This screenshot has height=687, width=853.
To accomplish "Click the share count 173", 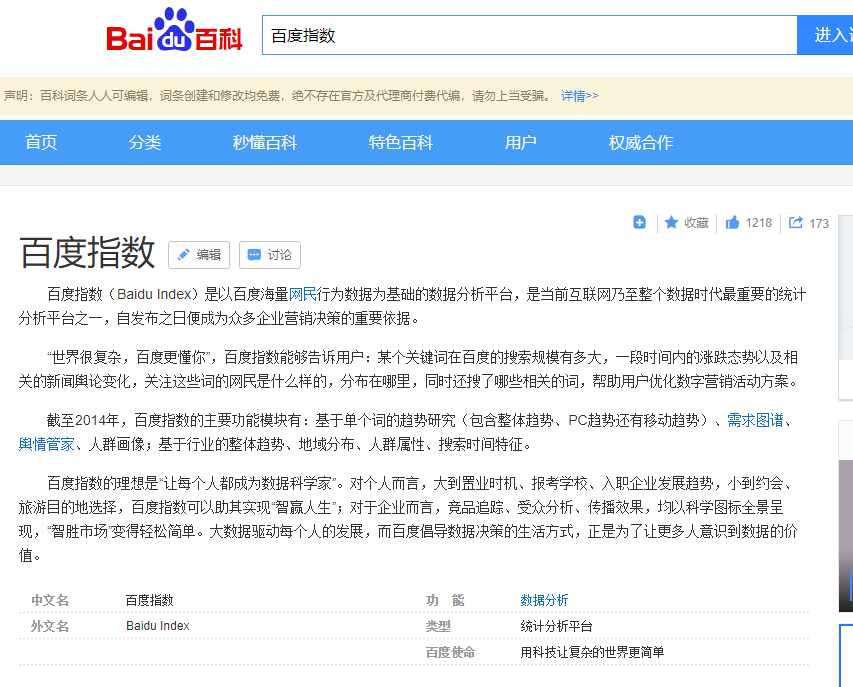I will tap(819, 224).
